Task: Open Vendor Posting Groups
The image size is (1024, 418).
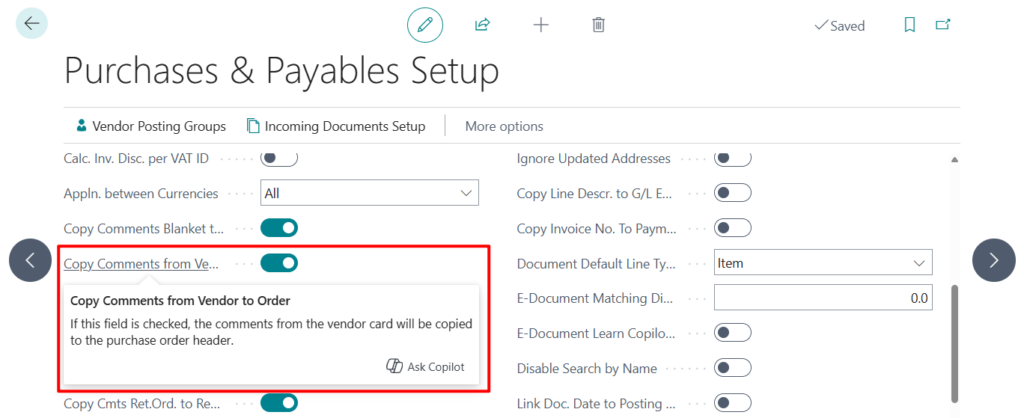Action: (x=150, y=126)
